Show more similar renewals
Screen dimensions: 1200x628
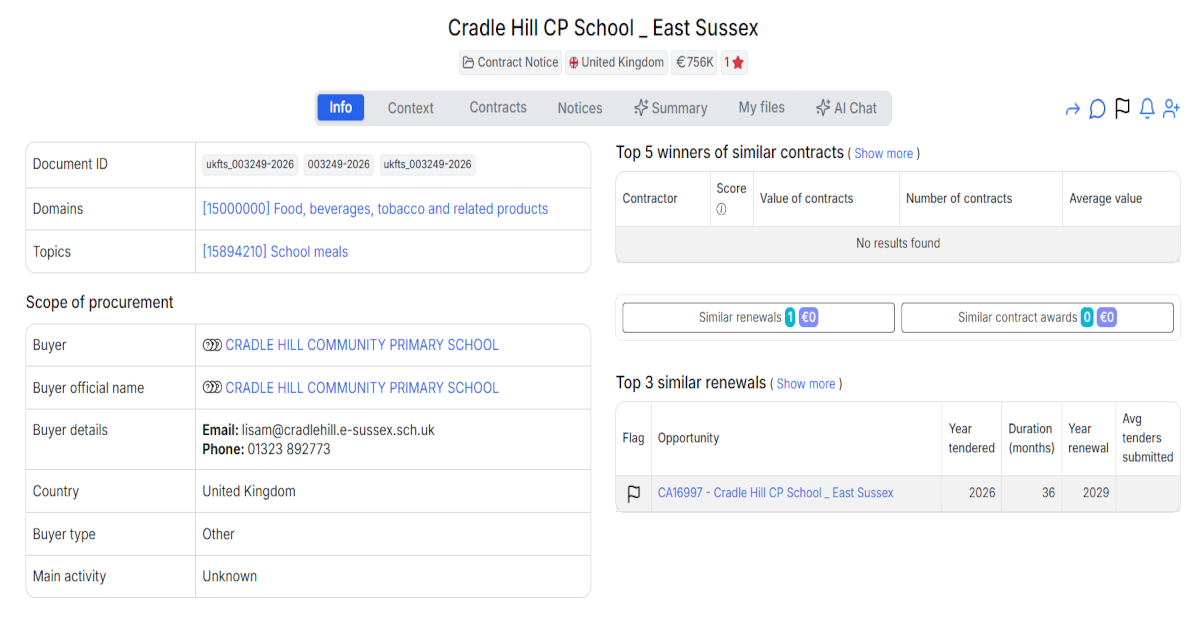[806, 383]
